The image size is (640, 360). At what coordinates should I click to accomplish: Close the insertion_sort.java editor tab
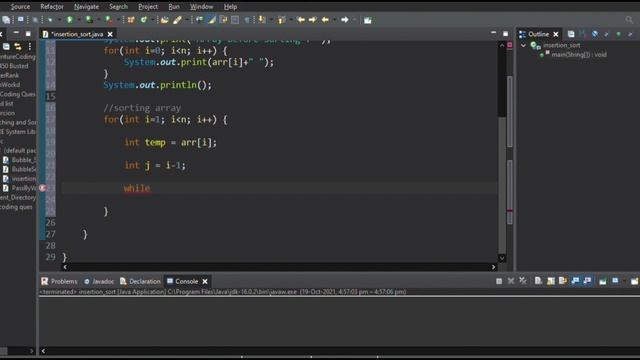(x=110, y=34)
